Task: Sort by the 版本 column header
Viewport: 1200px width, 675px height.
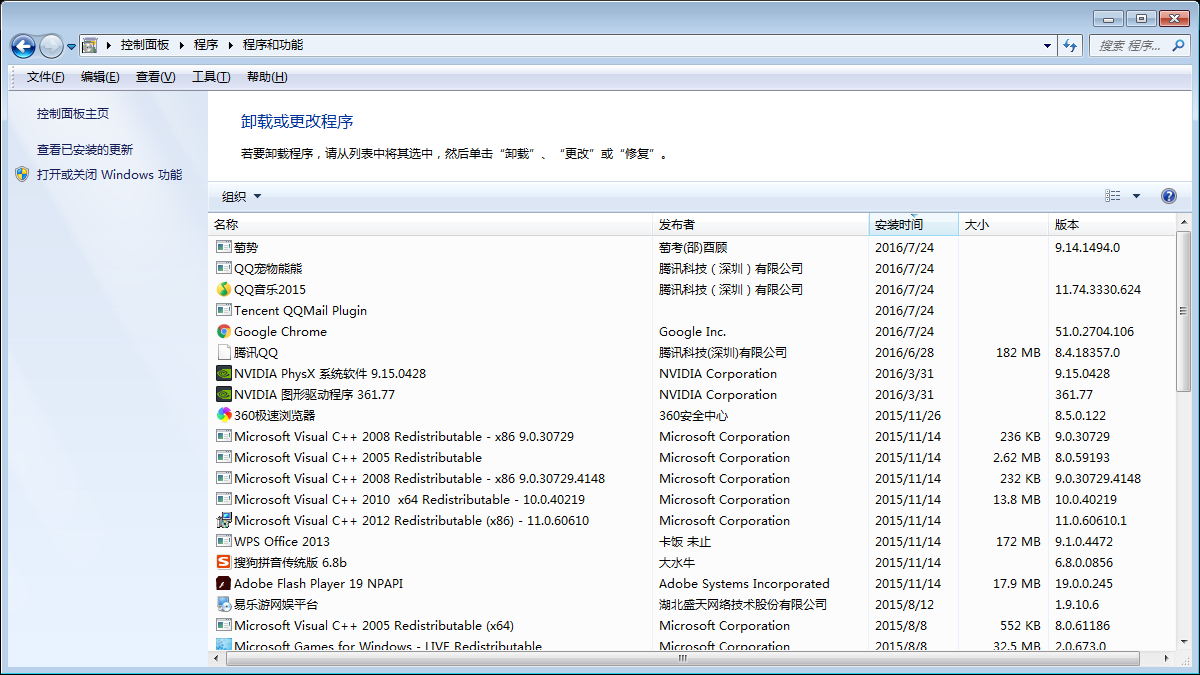Action: click(1110, 225)
